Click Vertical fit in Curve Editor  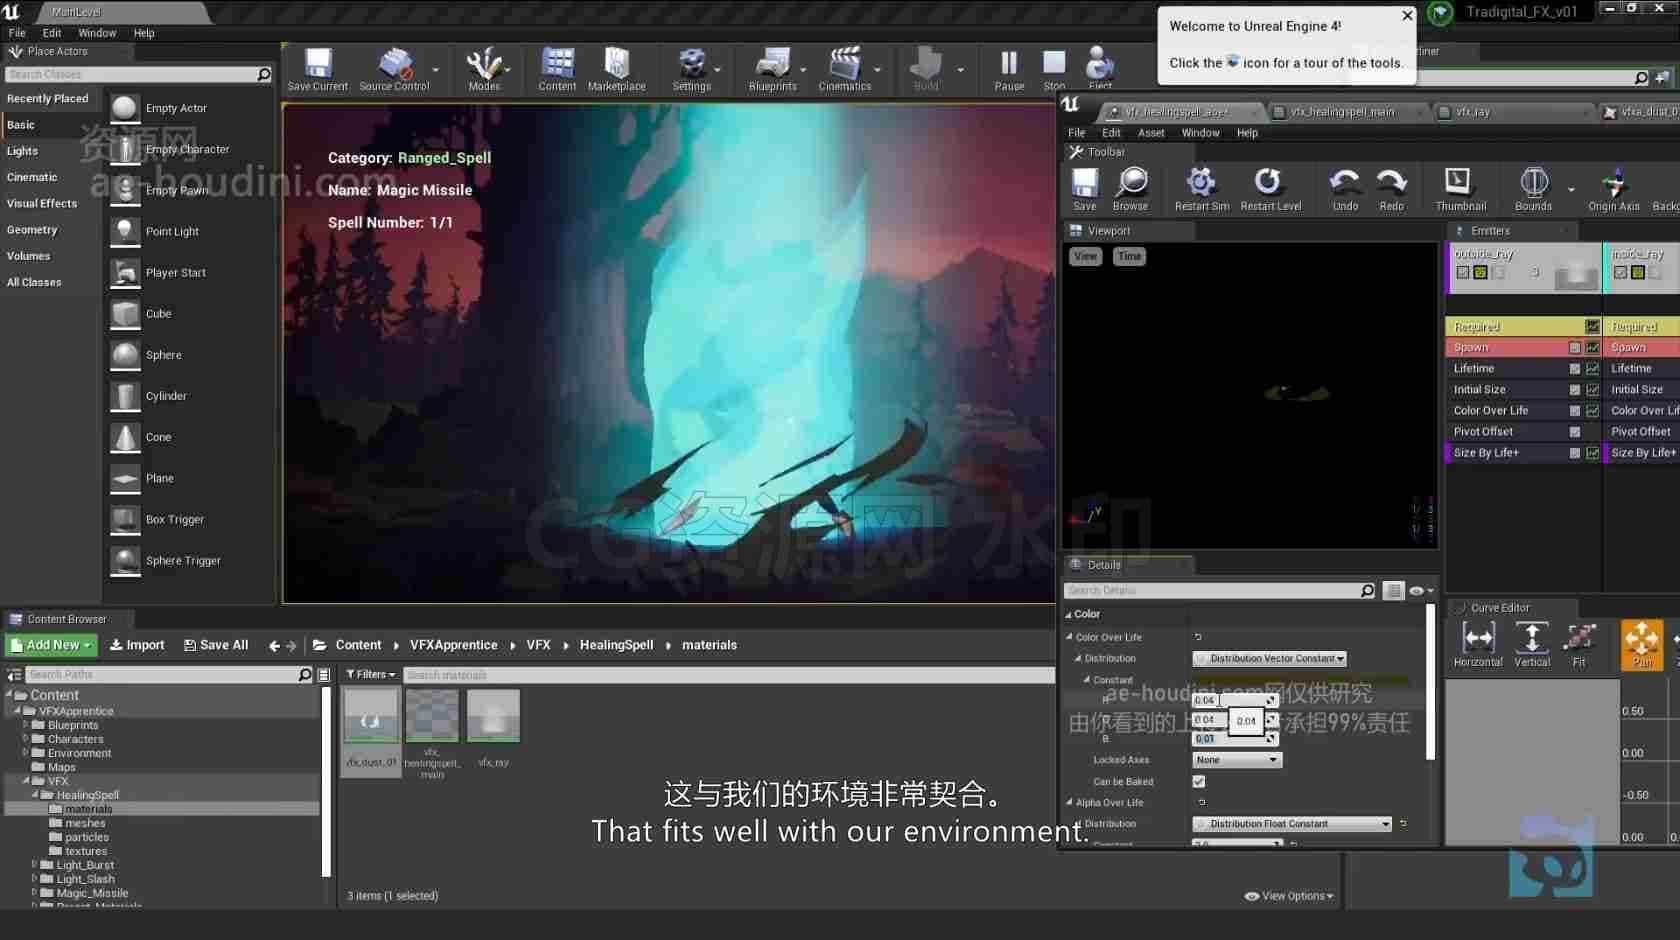coord(1531,645)
